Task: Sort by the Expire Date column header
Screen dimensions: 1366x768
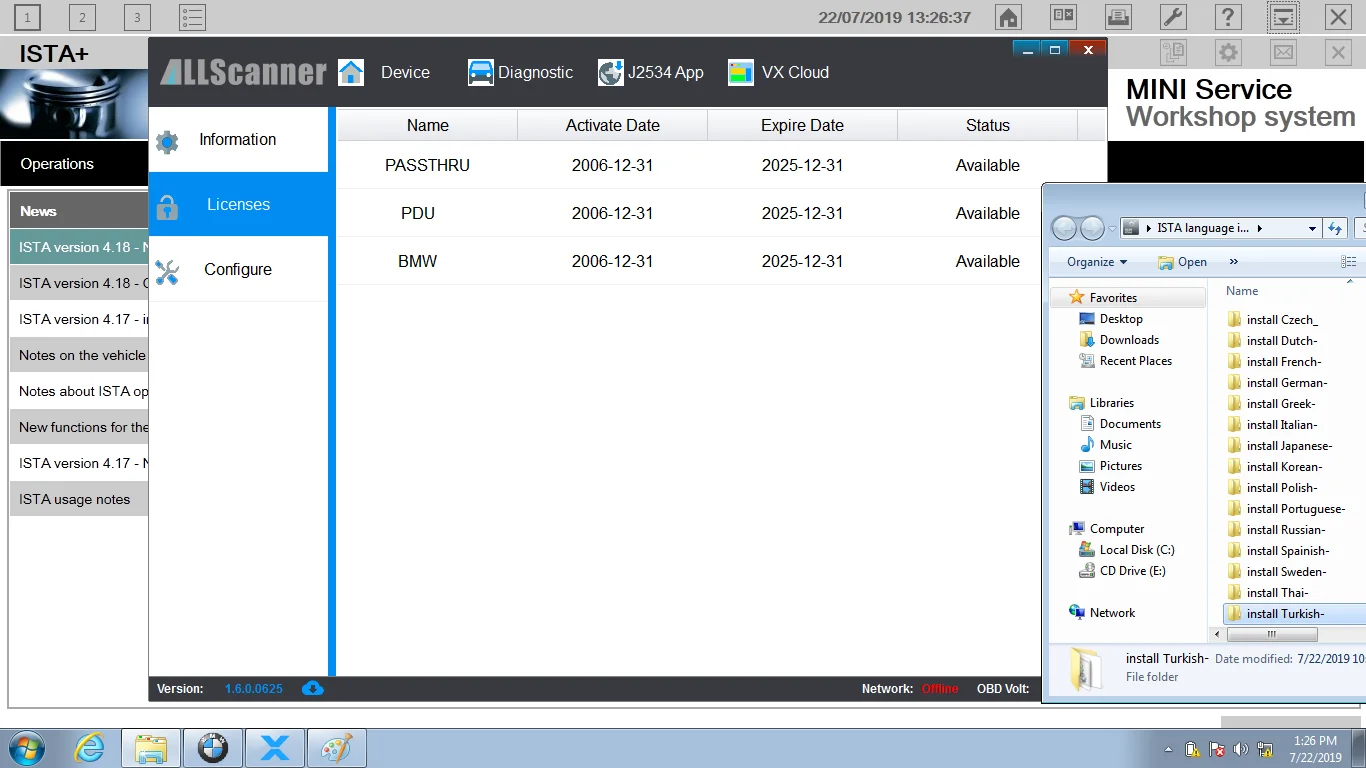Action: [802, 125]
